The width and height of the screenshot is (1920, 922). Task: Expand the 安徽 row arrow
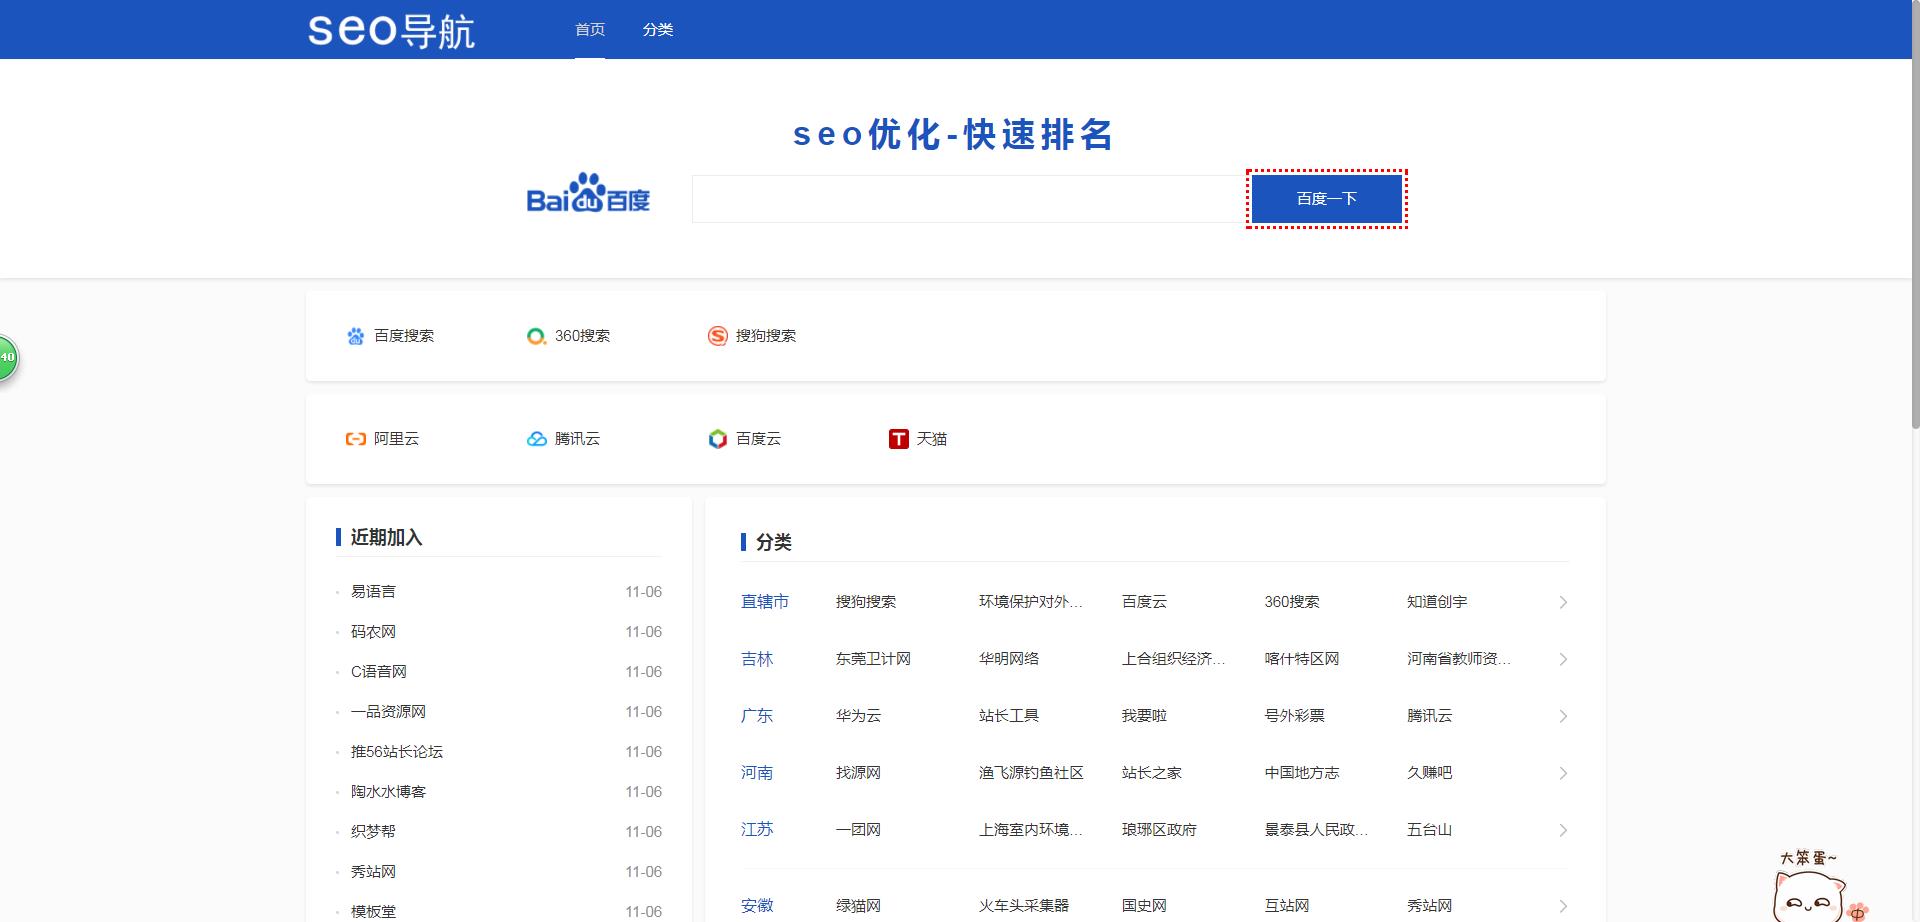1563,906
